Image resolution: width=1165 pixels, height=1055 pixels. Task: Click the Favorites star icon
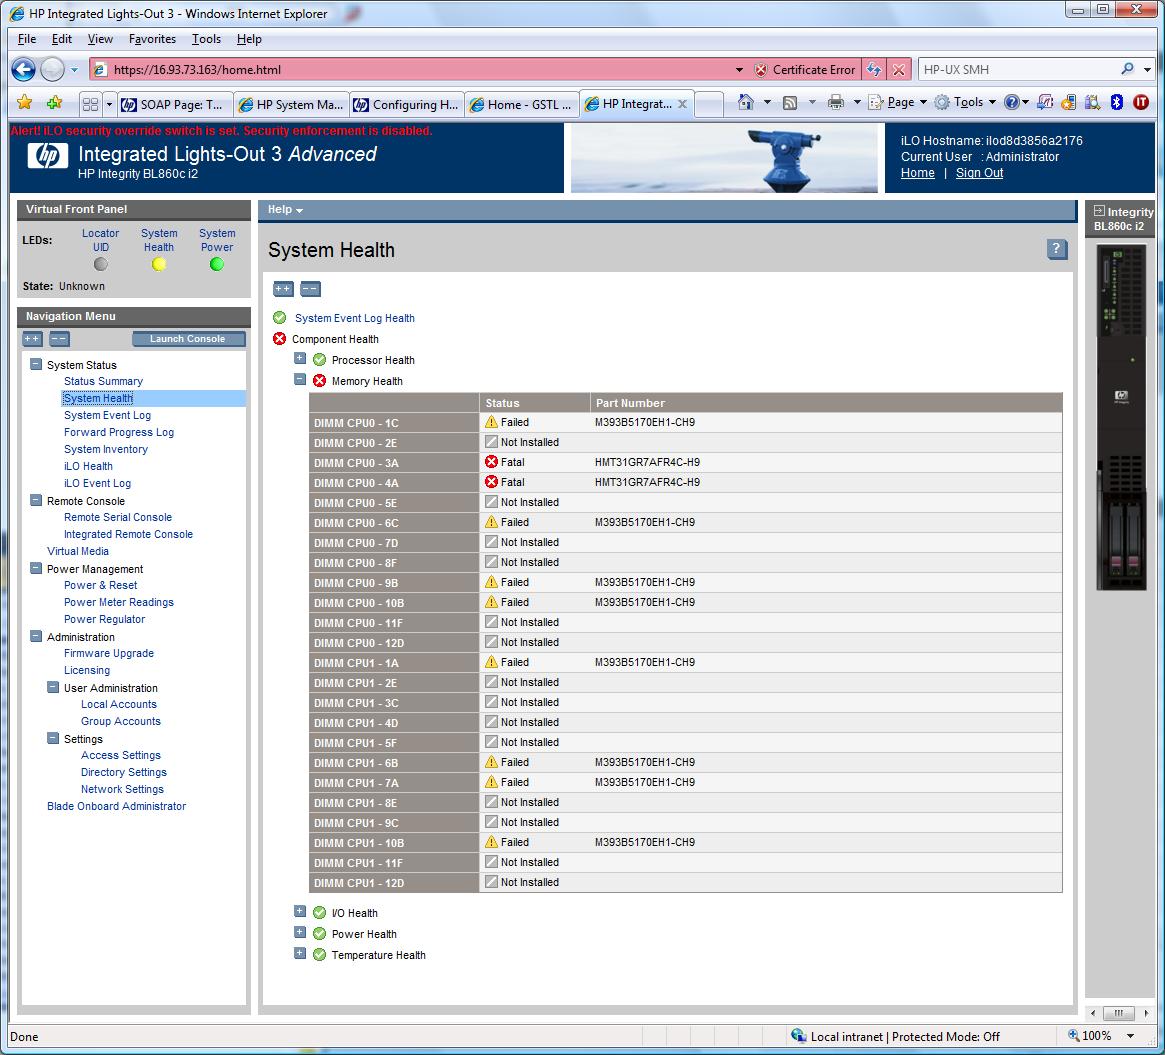point(24,103)
